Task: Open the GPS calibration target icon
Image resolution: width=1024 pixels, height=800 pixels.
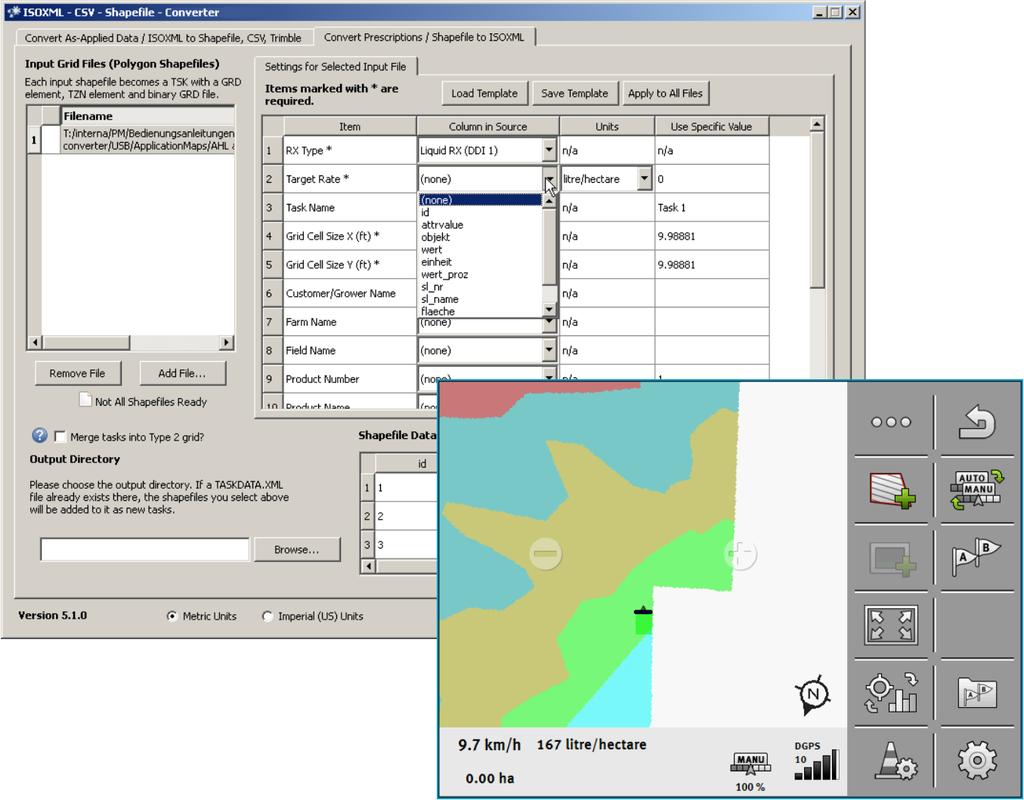Action: click(891, 693)
